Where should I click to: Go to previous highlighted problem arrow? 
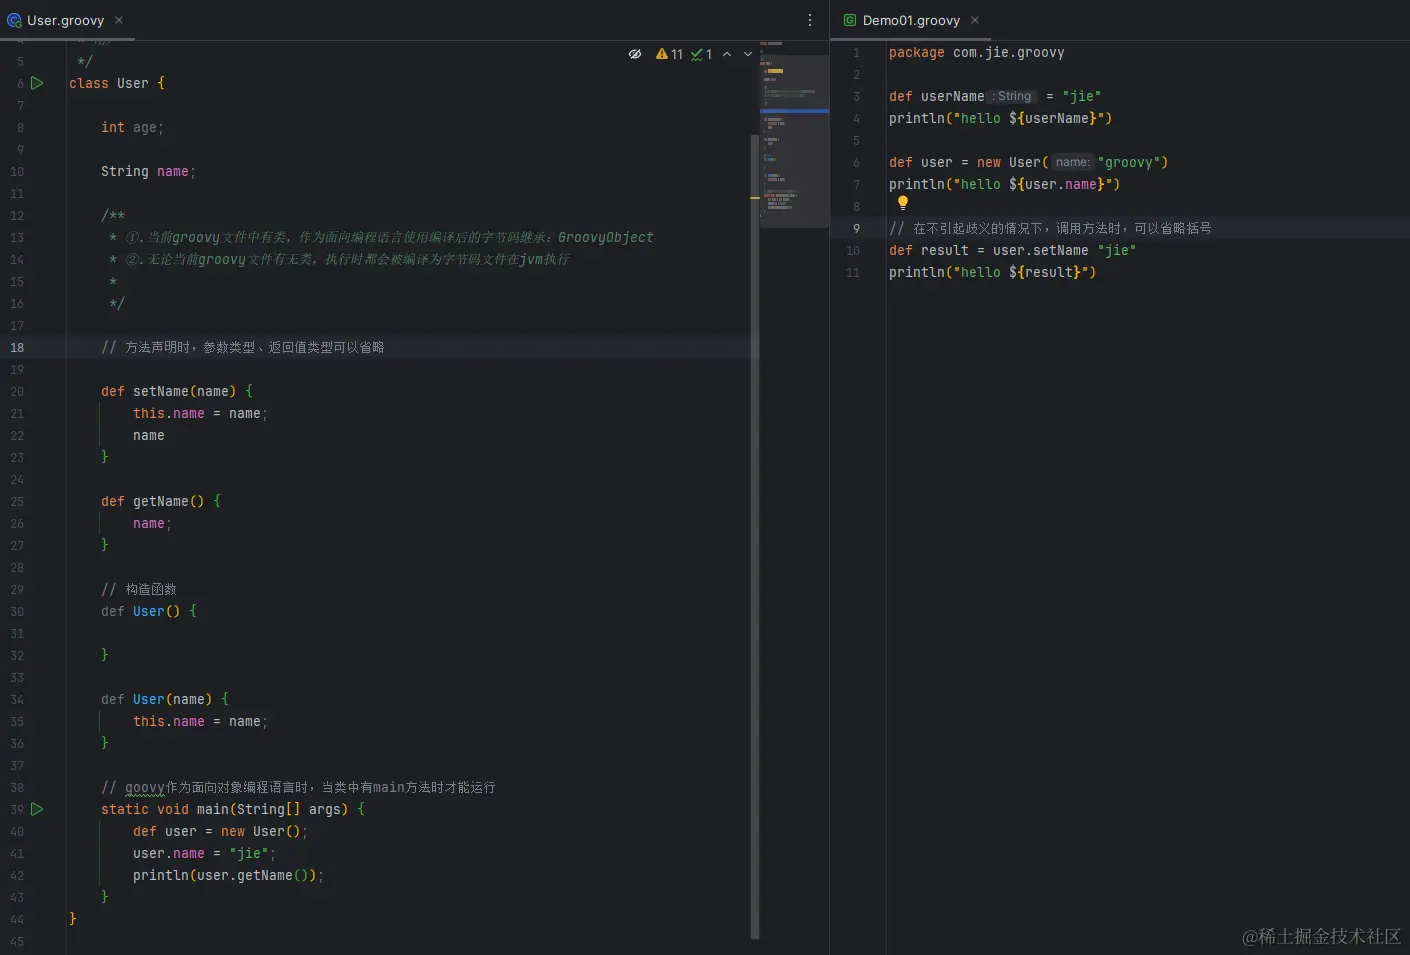[727, 54]
